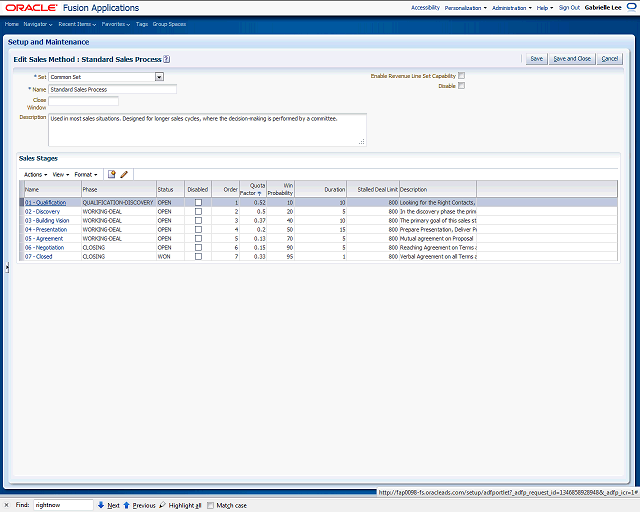Check Disabled for 02 - Discovery row
Screen dimensions: 640x512
198,211
